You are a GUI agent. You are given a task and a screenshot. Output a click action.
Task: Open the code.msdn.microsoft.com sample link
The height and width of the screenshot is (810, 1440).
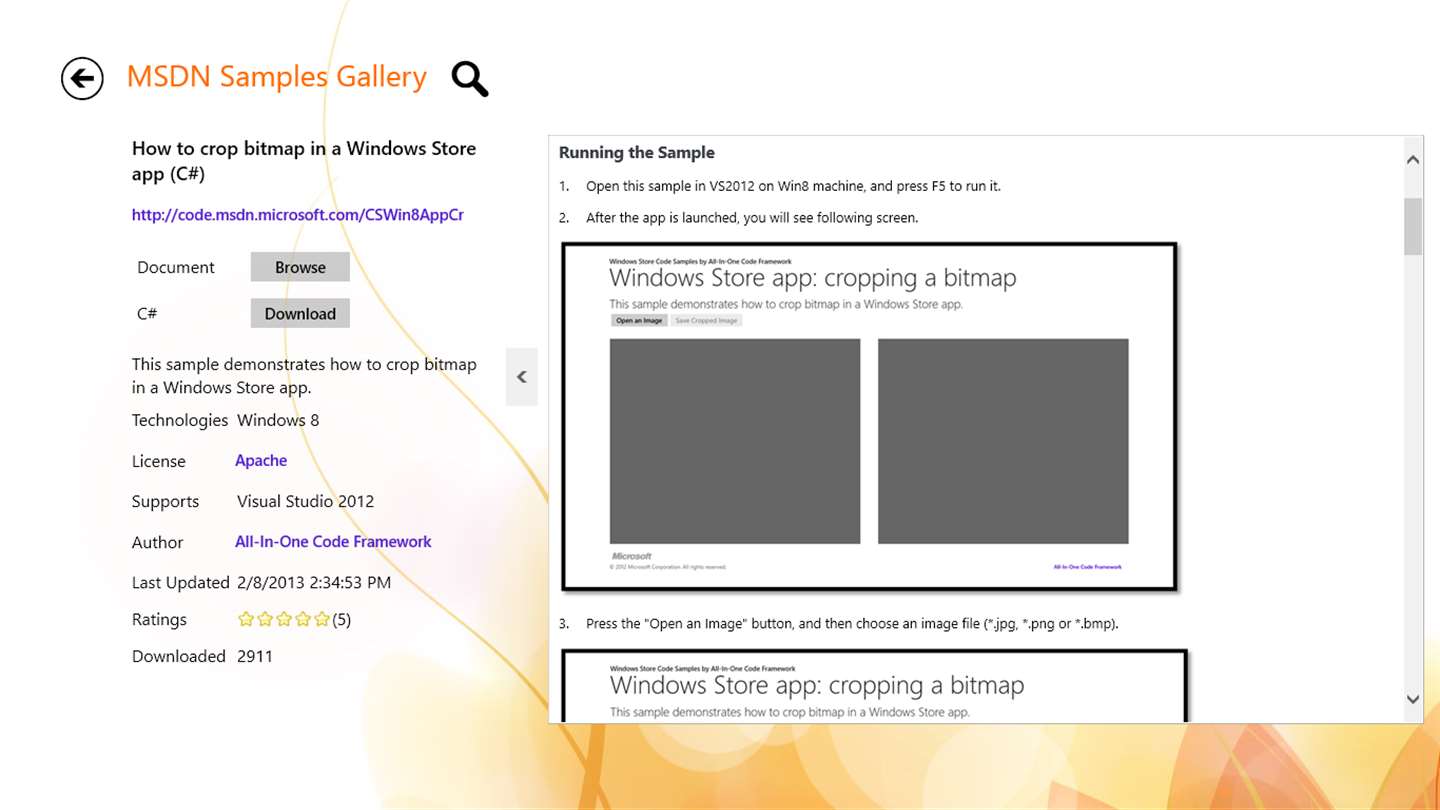(298, 215)
